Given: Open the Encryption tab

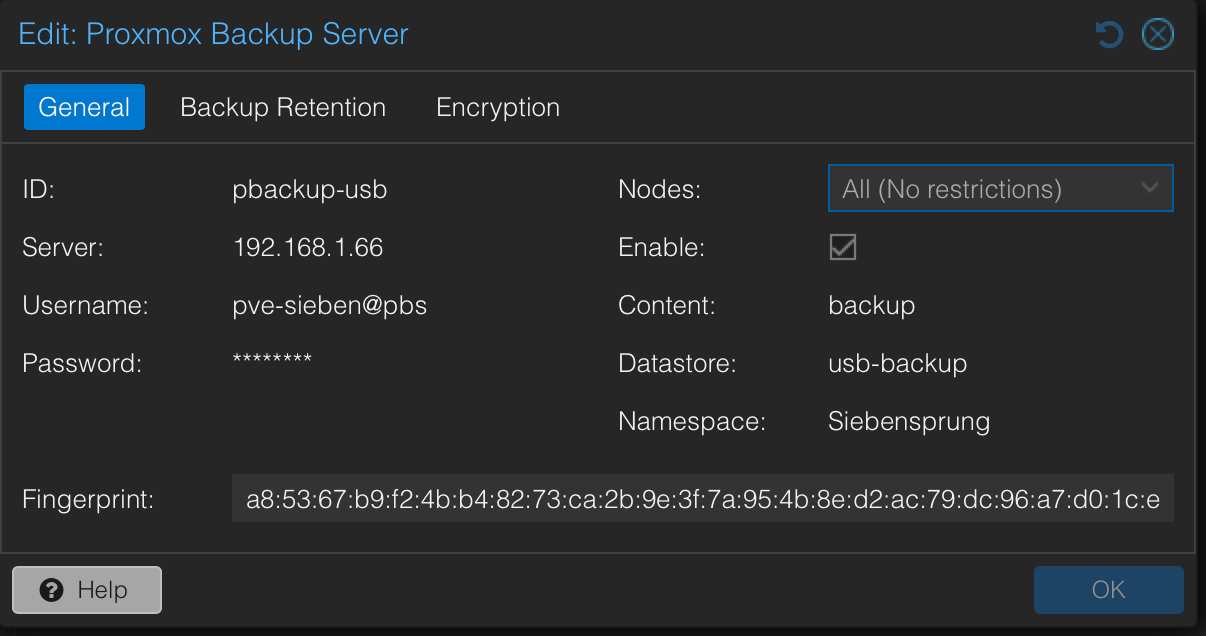Looking at the screenshot, I should pyautogui.click(x=498, y=107).
